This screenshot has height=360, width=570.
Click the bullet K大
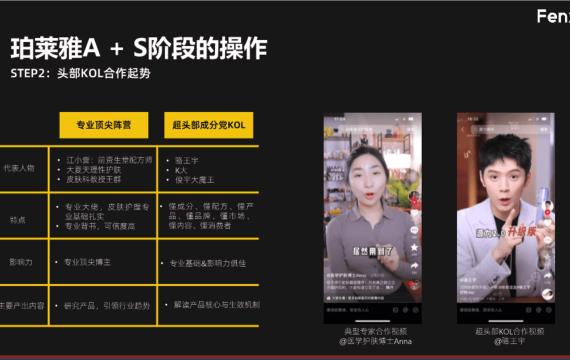coord(181,170)
